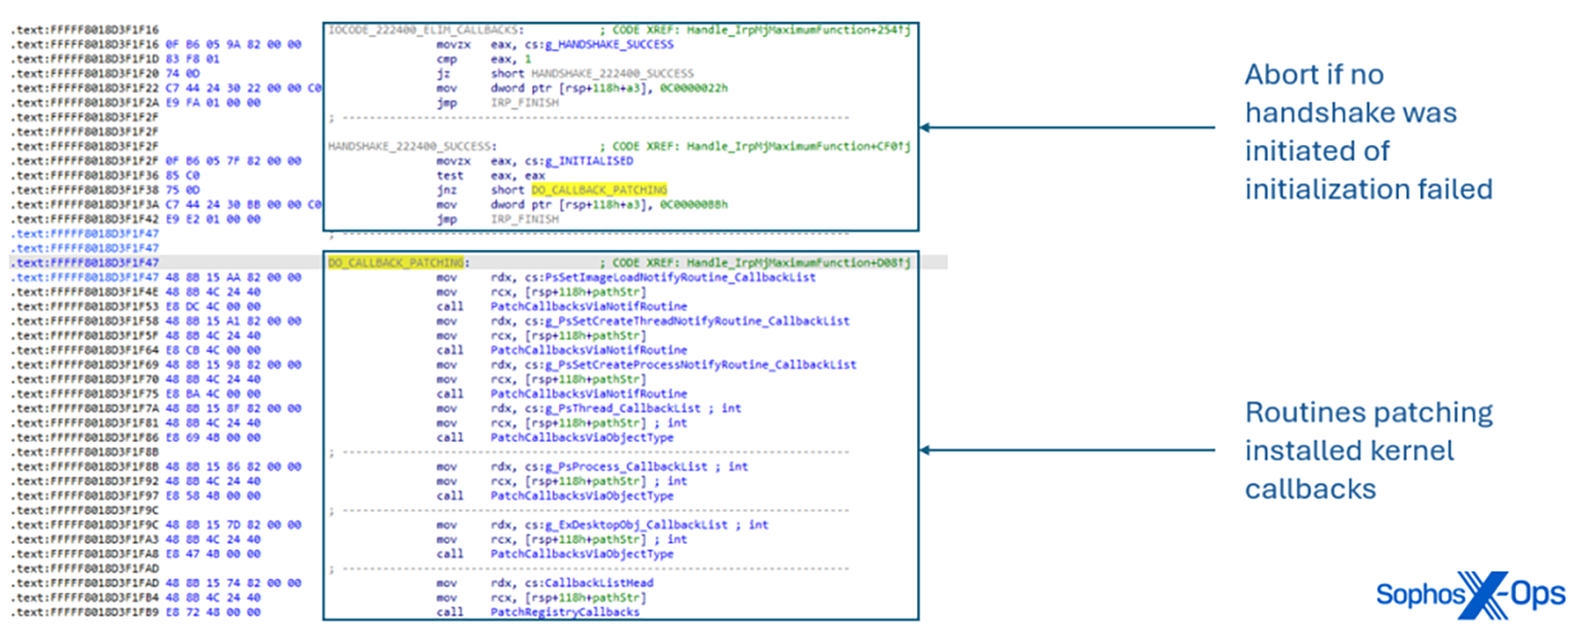
Task: Click the jnz mnemonic
Action: coord(446,189)
